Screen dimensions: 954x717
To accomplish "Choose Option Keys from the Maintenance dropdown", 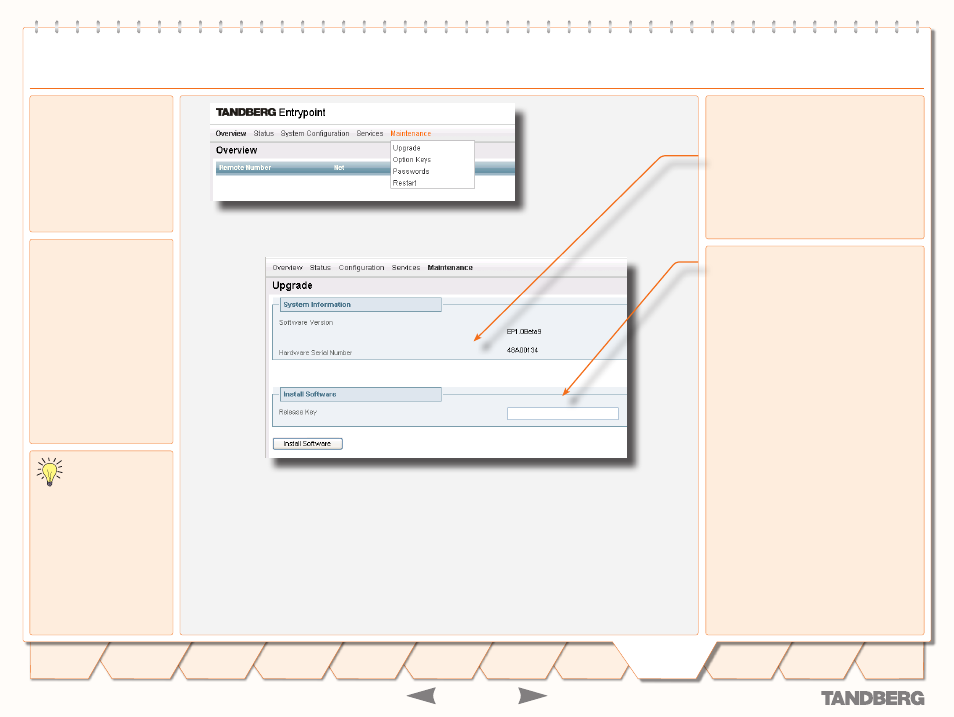I will pyautogui.click(x=411, y=159).
